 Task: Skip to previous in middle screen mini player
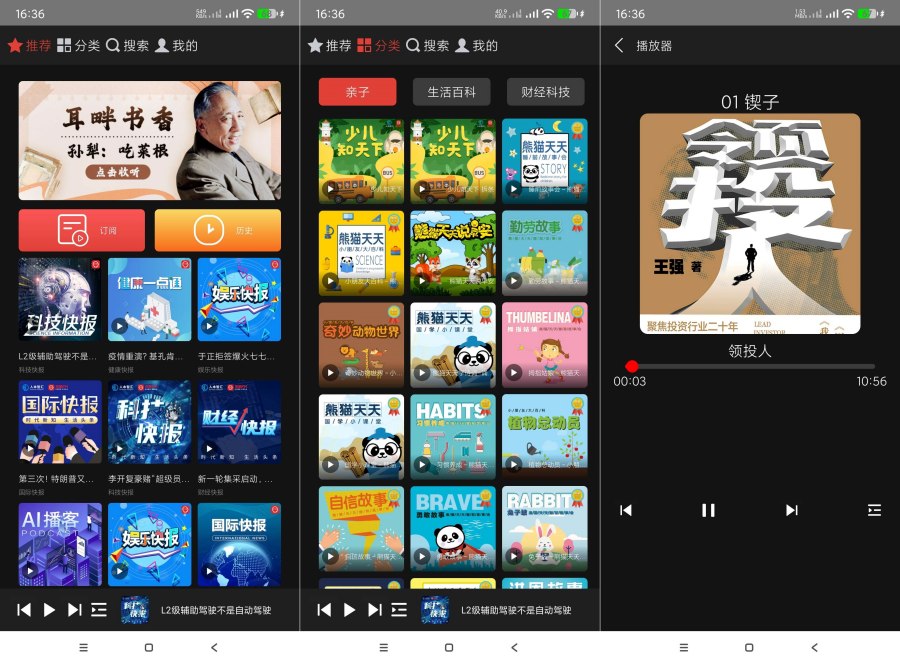point(324,610)
